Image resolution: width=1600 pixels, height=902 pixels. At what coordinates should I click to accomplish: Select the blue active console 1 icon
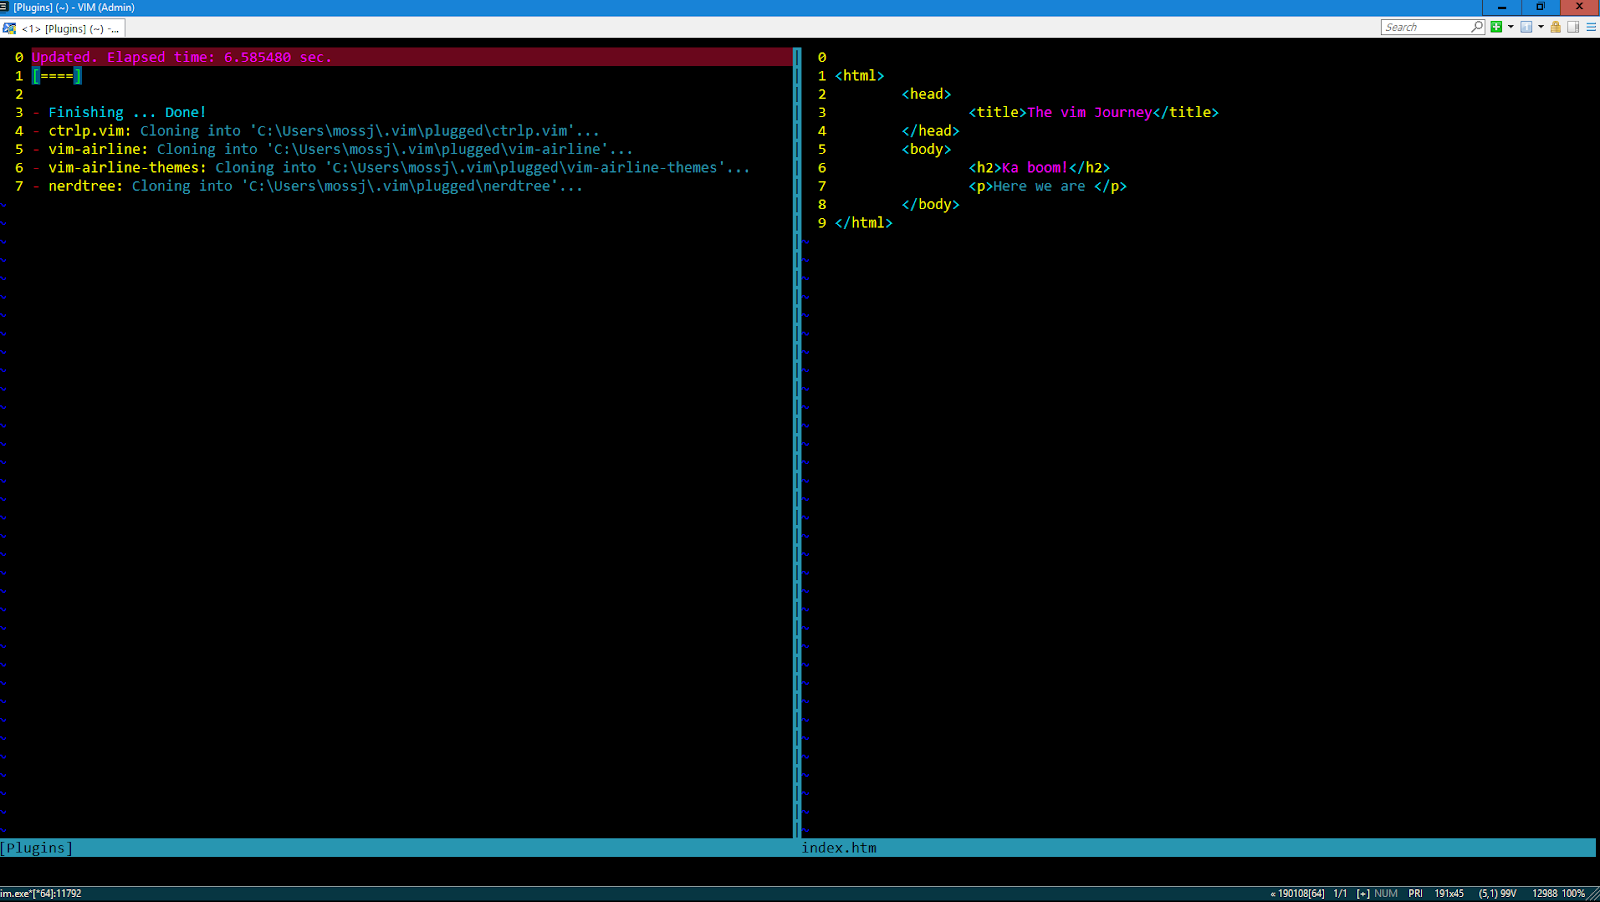tap(1526, 27)
